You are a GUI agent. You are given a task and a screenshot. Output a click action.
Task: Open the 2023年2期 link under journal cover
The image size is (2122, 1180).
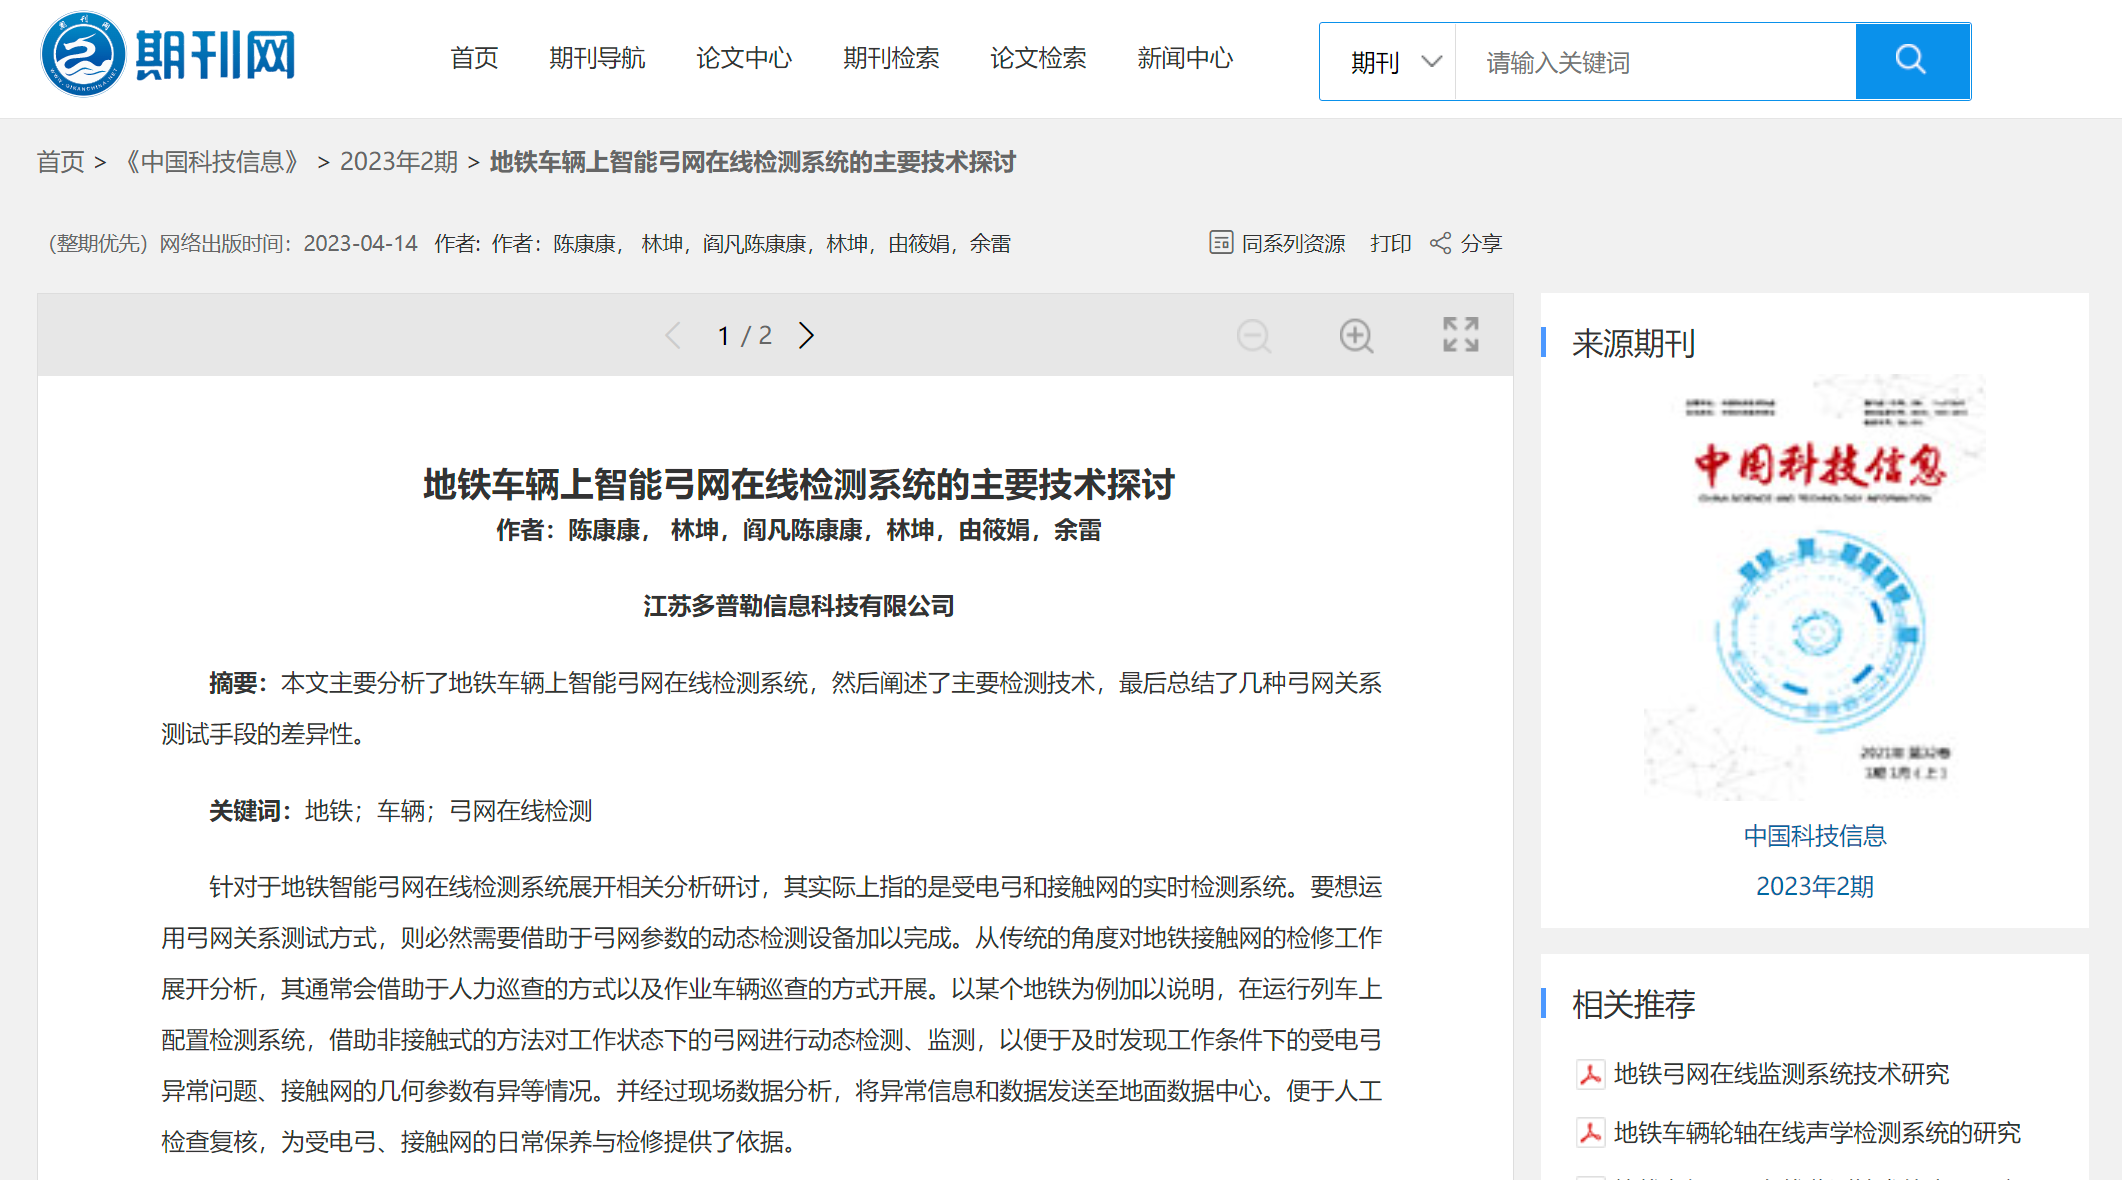click(1815, 887)
